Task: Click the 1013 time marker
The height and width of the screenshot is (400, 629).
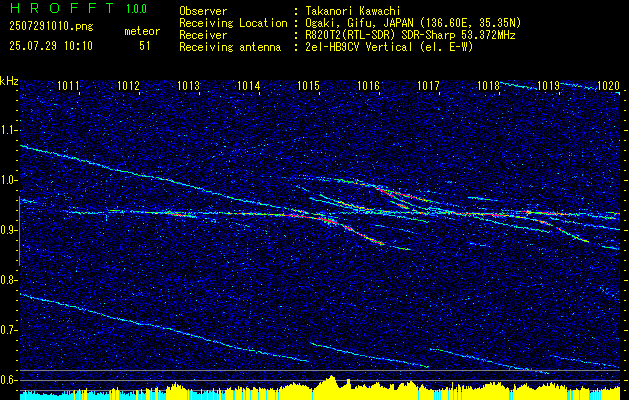Action: pyautogui.click(x=189, y=85)
